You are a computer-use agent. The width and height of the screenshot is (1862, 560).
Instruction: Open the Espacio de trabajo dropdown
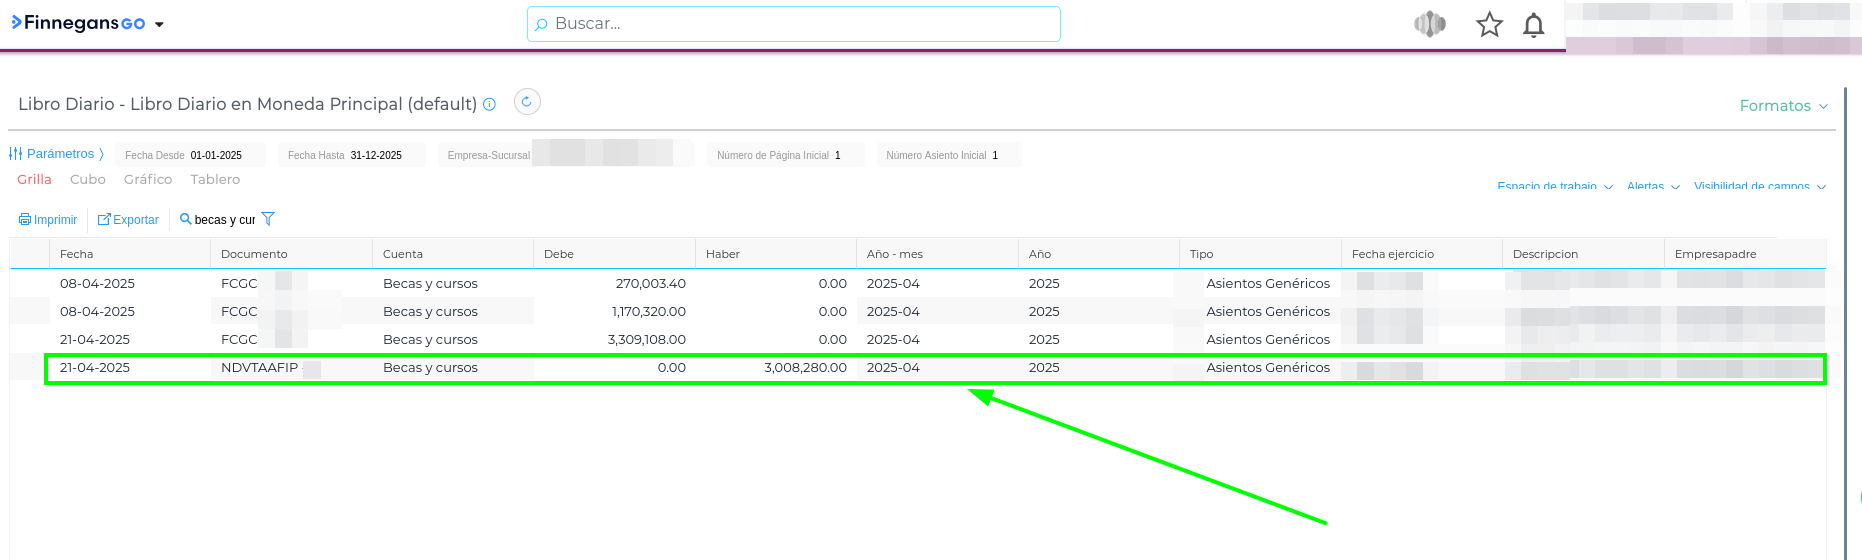1554,186
